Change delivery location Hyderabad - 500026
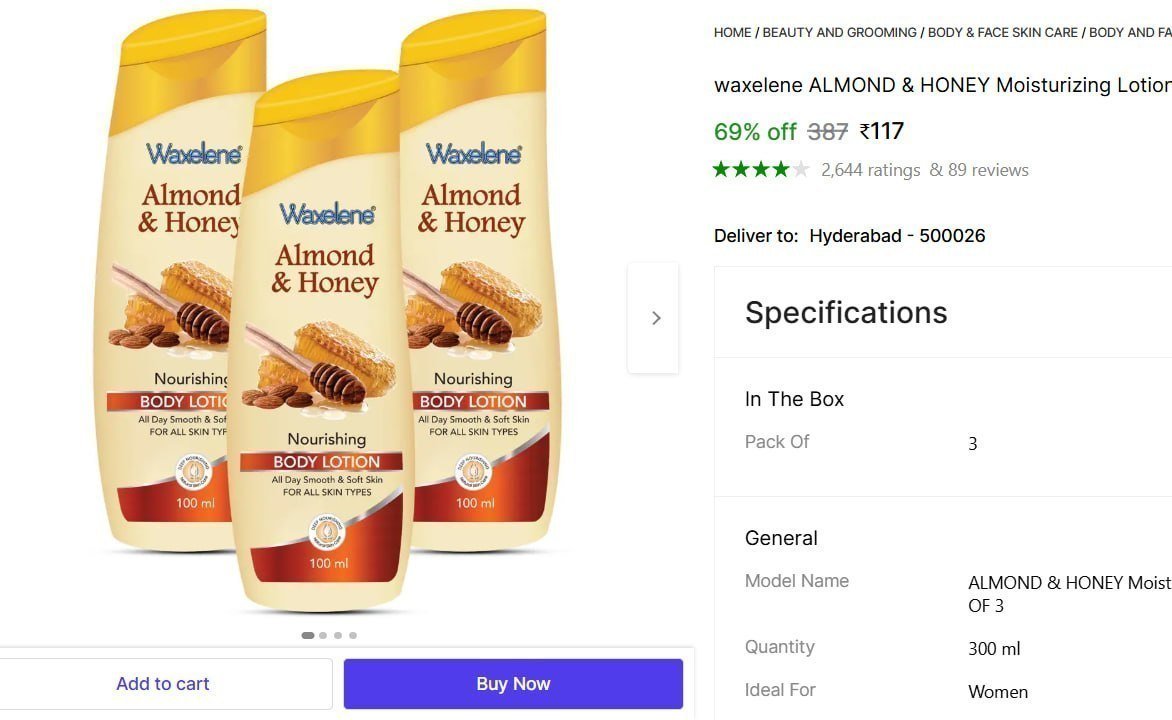1172x720 pixels. tap(897, 236)
